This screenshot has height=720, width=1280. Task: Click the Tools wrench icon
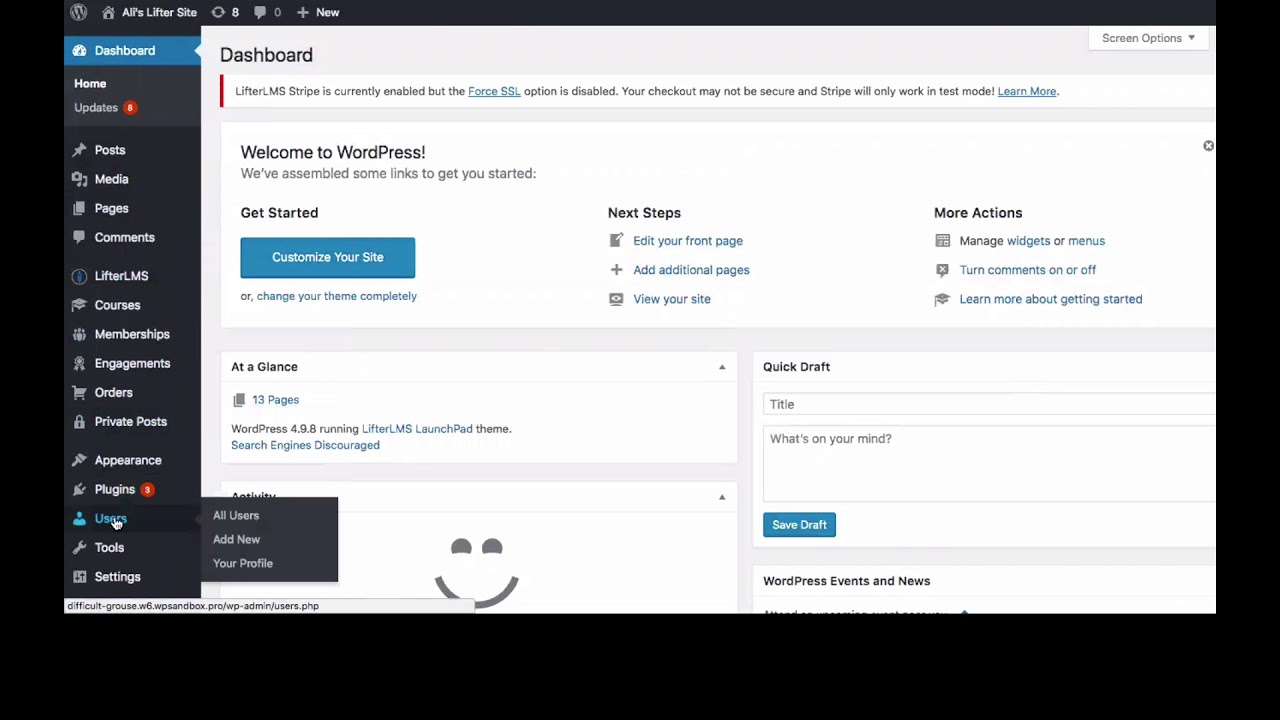(80, 547)
